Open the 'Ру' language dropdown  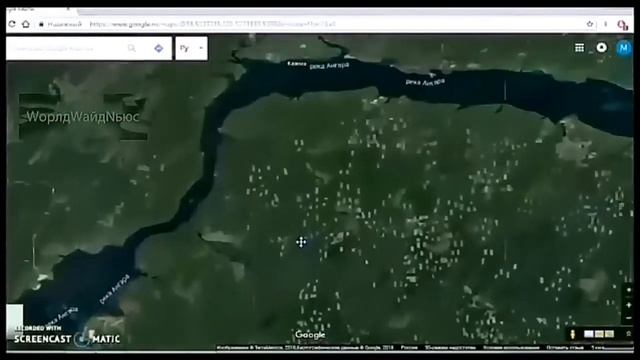pos(191,48)
